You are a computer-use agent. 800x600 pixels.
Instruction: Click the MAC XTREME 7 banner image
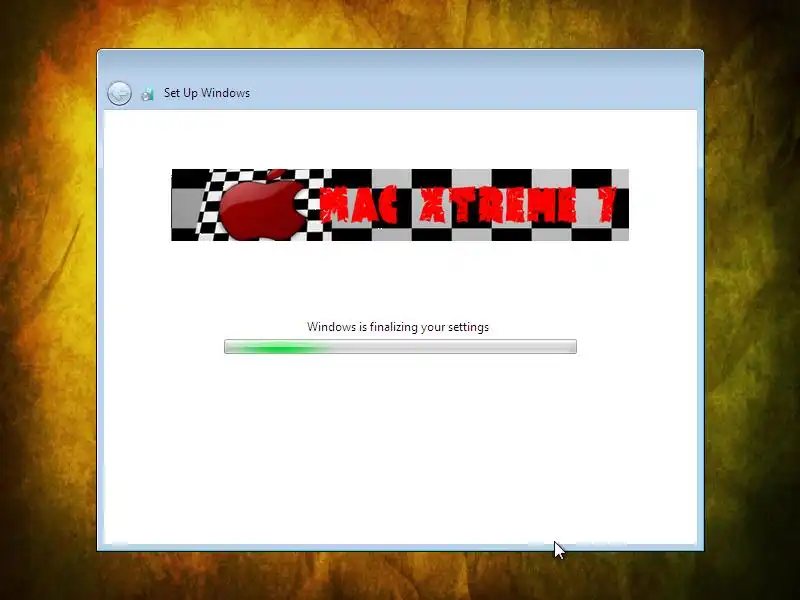(x=400, y=205)
